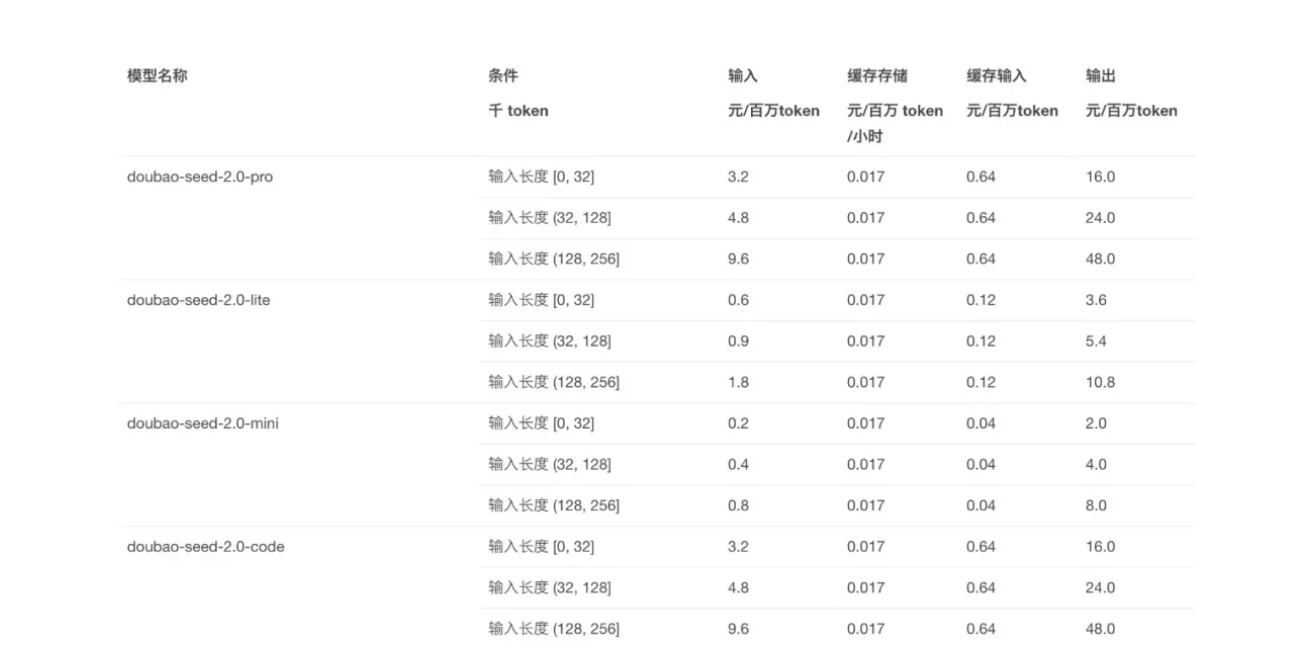The width and height of the screenshot is (1316, 662).
Task: Select output price 16.0 in doubao-seed-2.0-pro row
Action: pyautogui.click(x=1100, y=177)
